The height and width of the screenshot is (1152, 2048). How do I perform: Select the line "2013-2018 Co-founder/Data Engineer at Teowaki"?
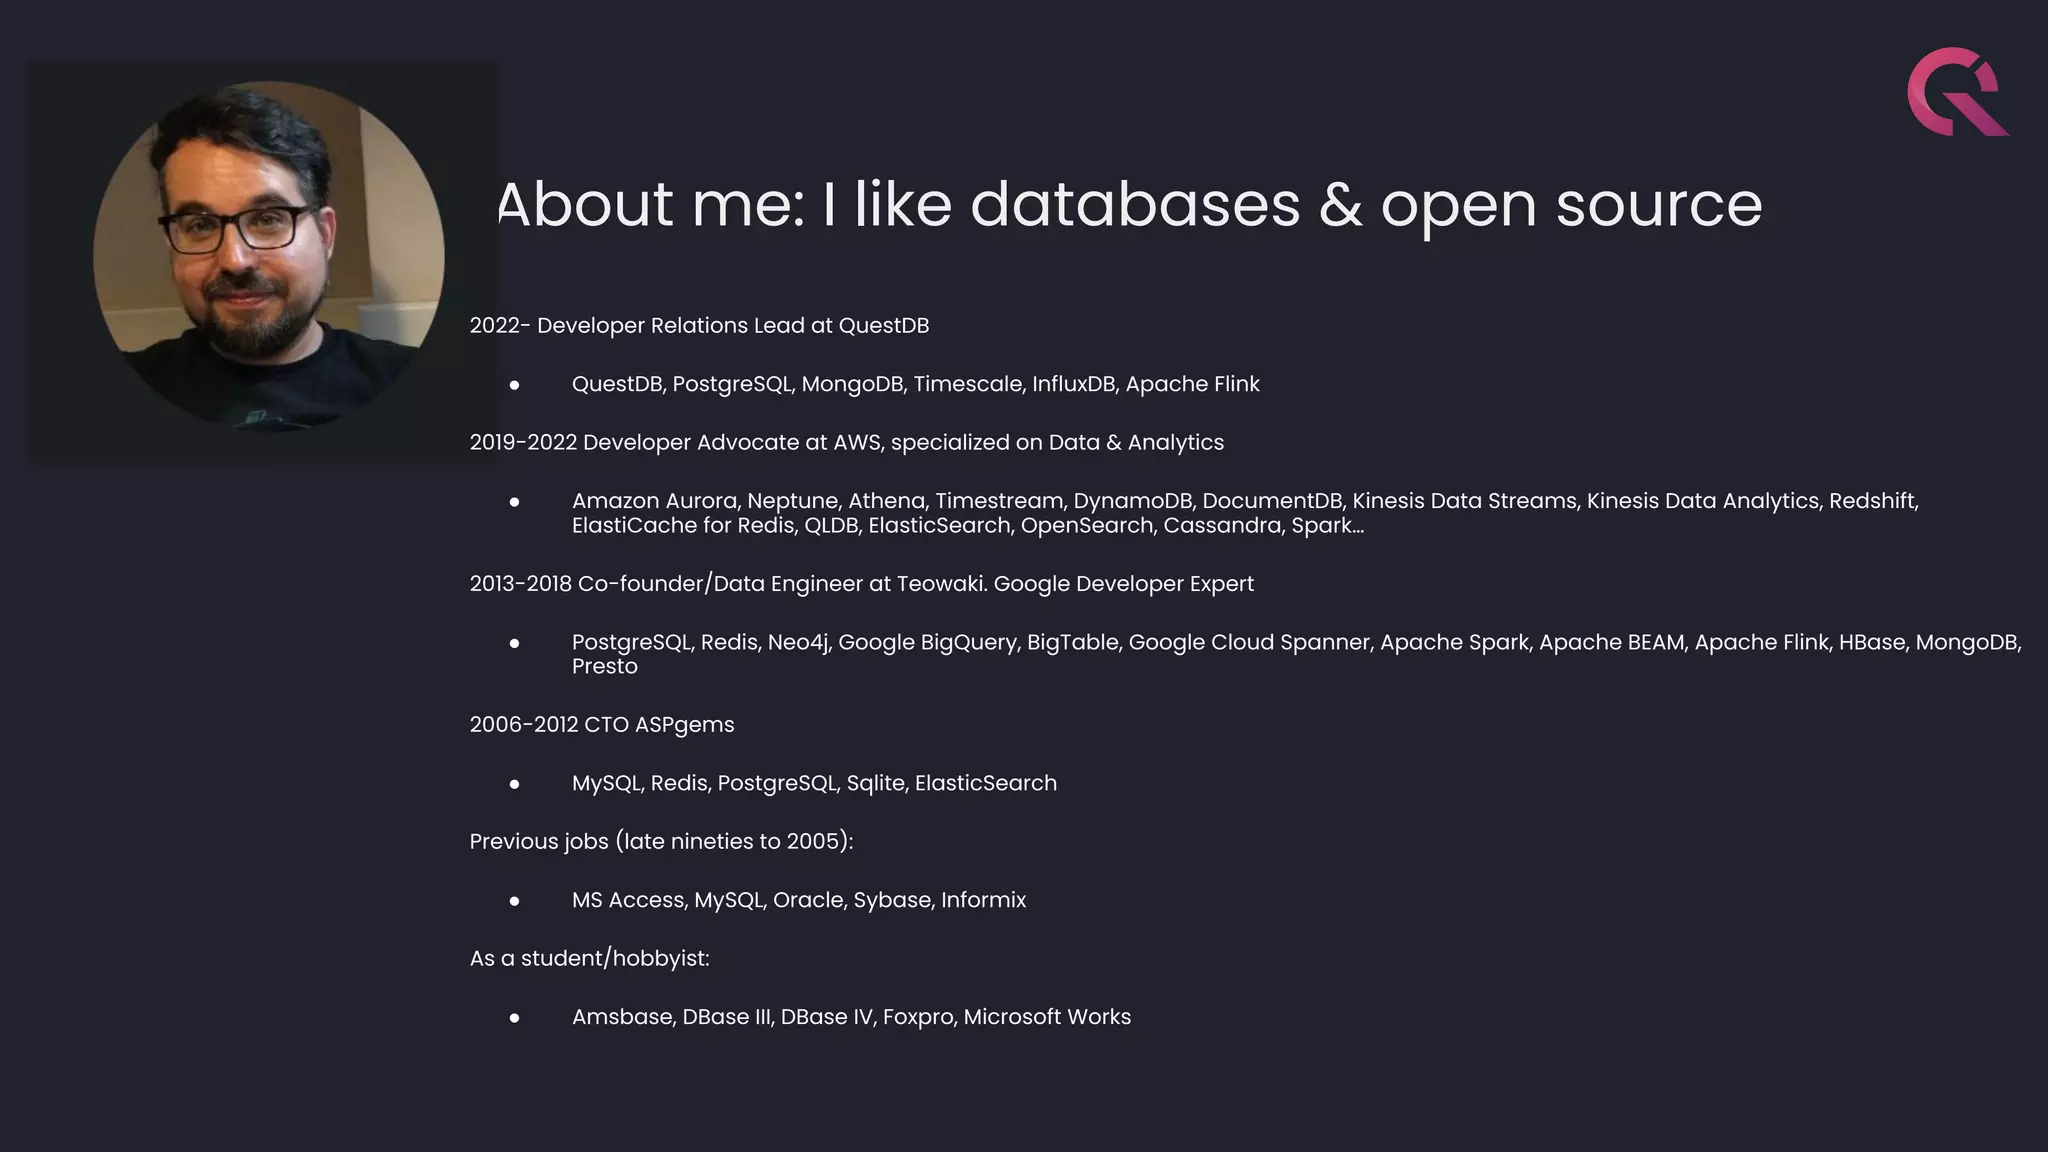(861, 584)
